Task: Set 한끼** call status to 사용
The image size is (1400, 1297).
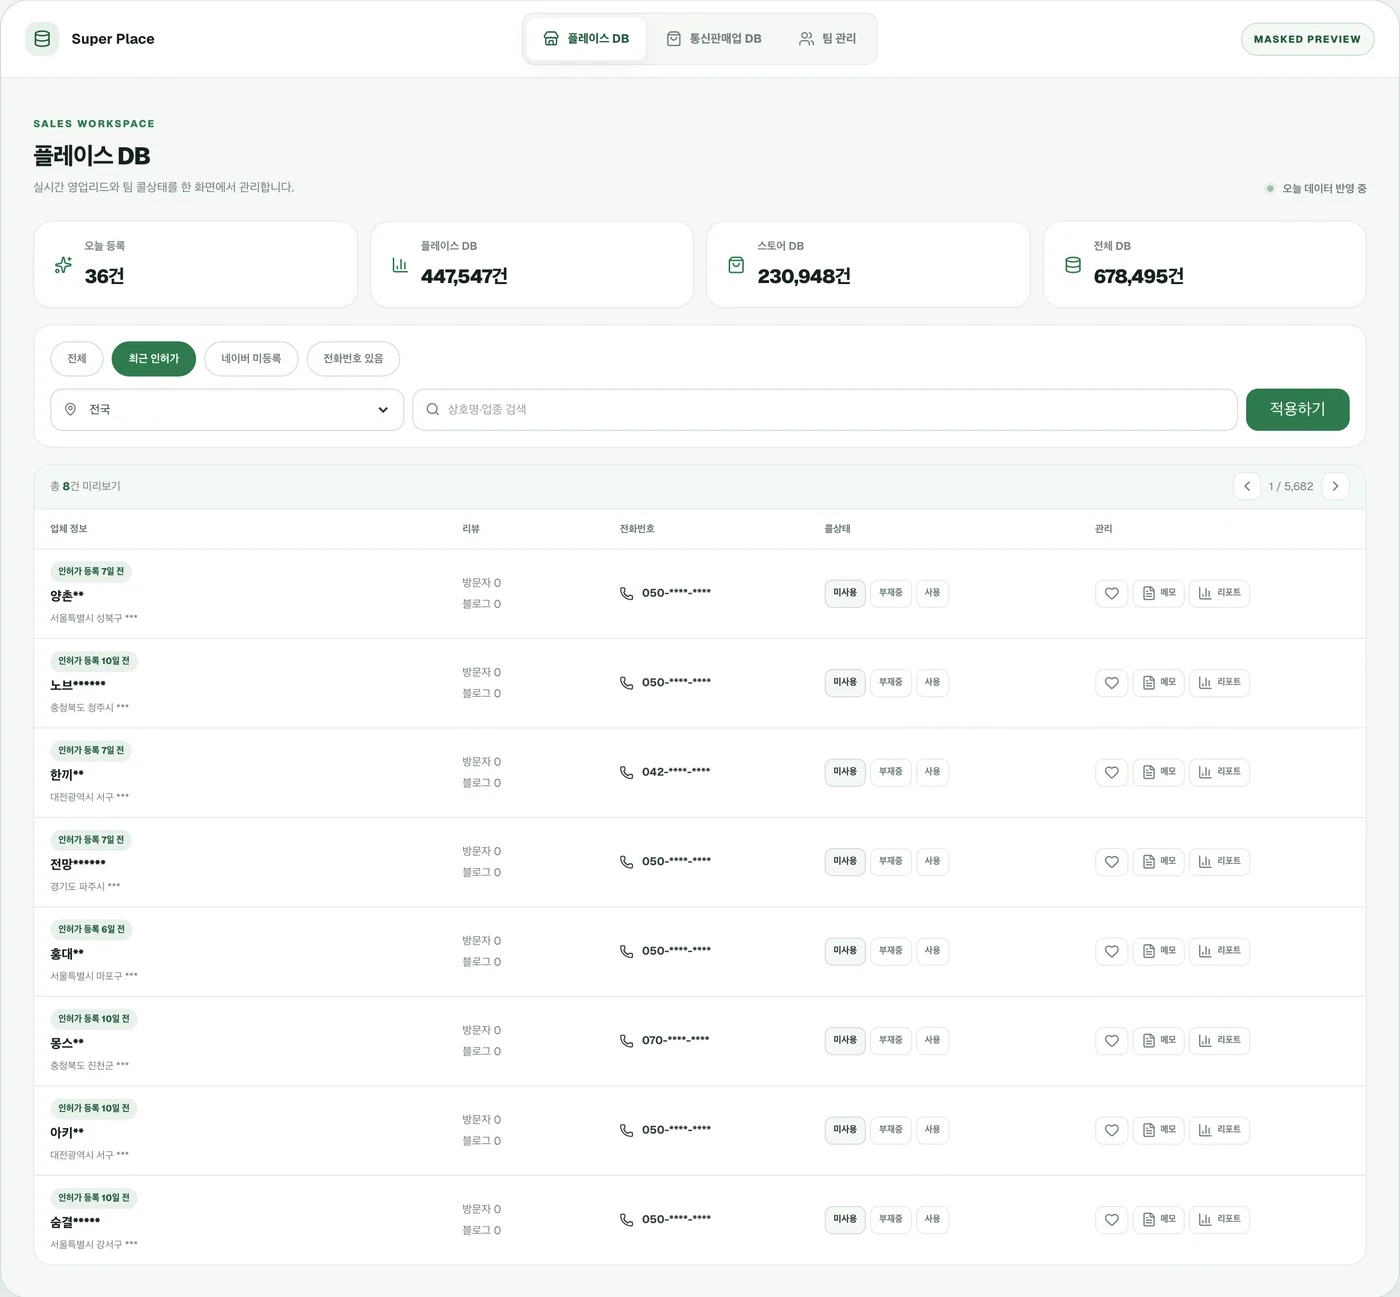Action: pos(932,772)
